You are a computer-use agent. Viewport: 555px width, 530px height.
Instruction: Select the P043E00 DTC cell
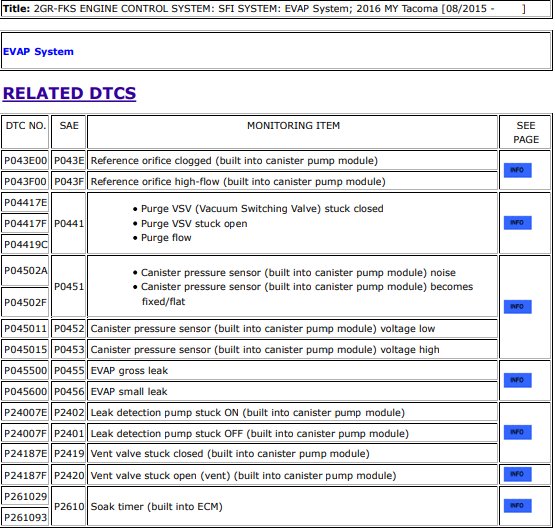pyautogui.click(x=25, y=161)
